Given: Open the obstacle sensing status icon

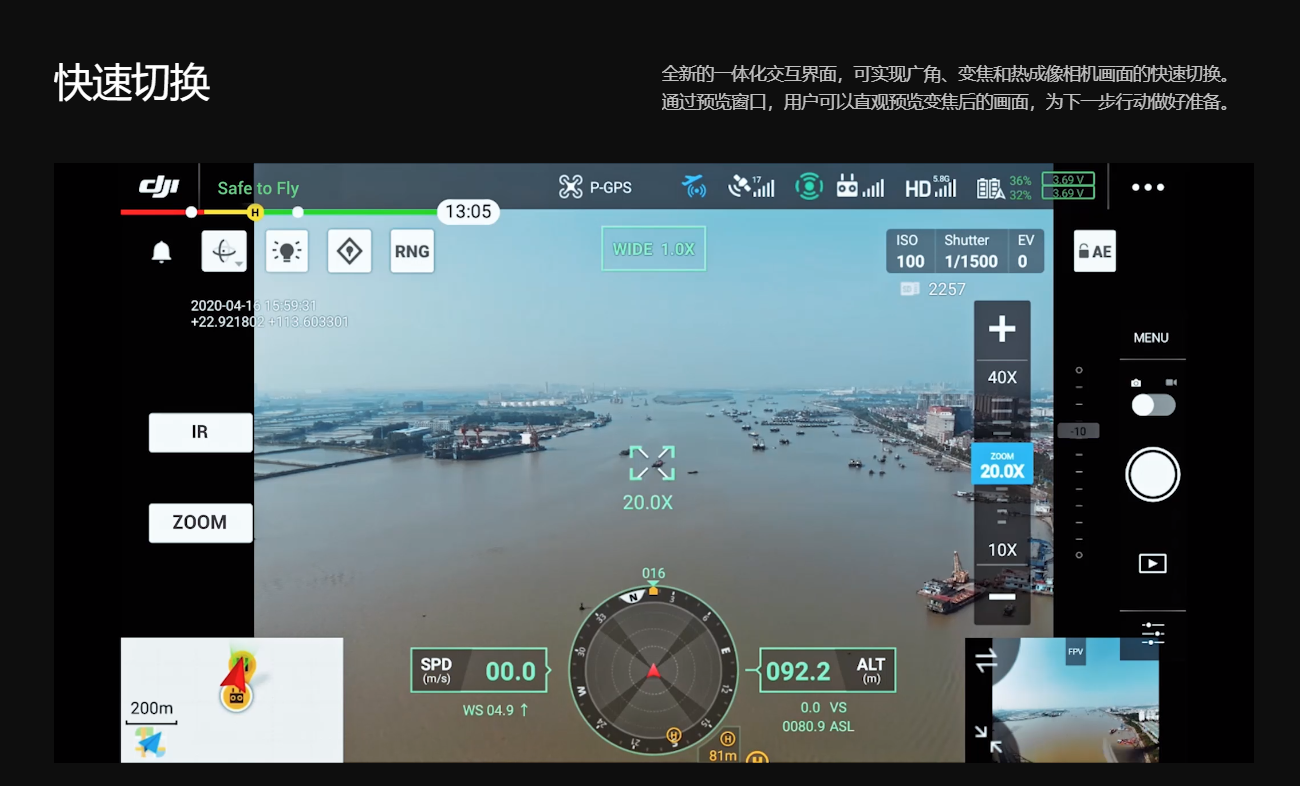Looking at the screenshot, I should click(x=809, y=187).
